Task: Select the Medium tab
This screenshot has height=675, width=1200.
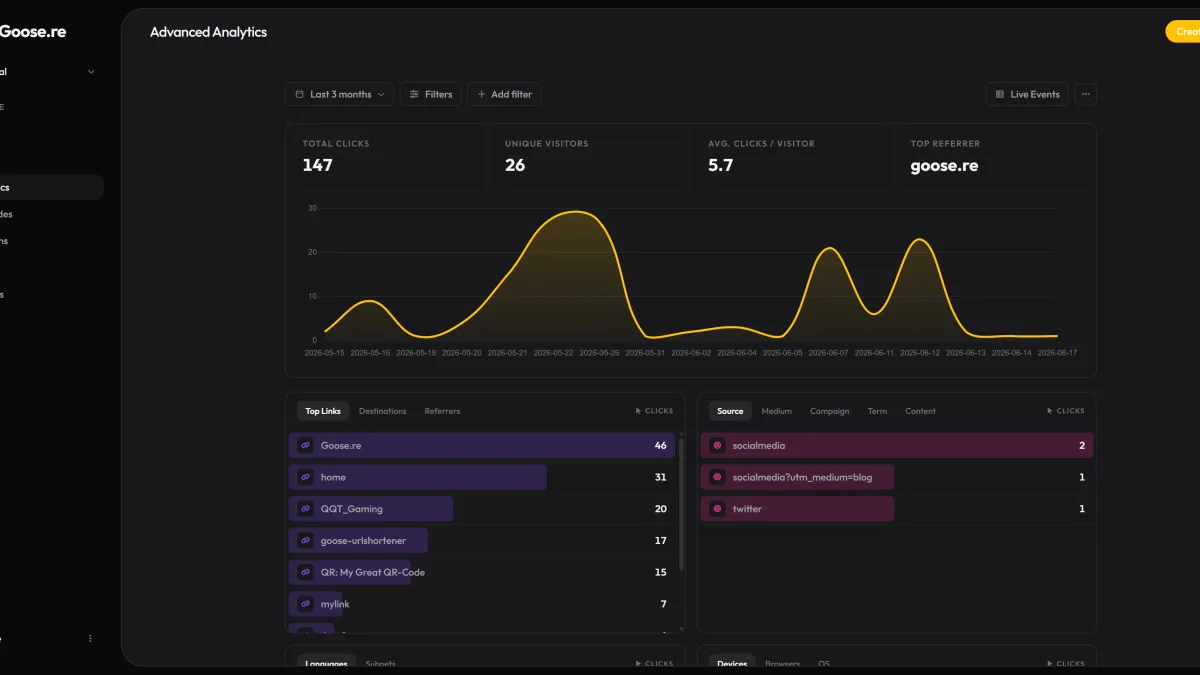Action: 777,411
